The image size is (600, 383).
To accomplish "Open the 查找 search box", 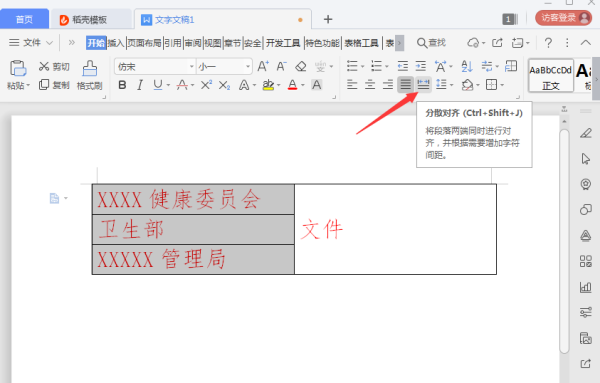I will click(x=432, y=42).
